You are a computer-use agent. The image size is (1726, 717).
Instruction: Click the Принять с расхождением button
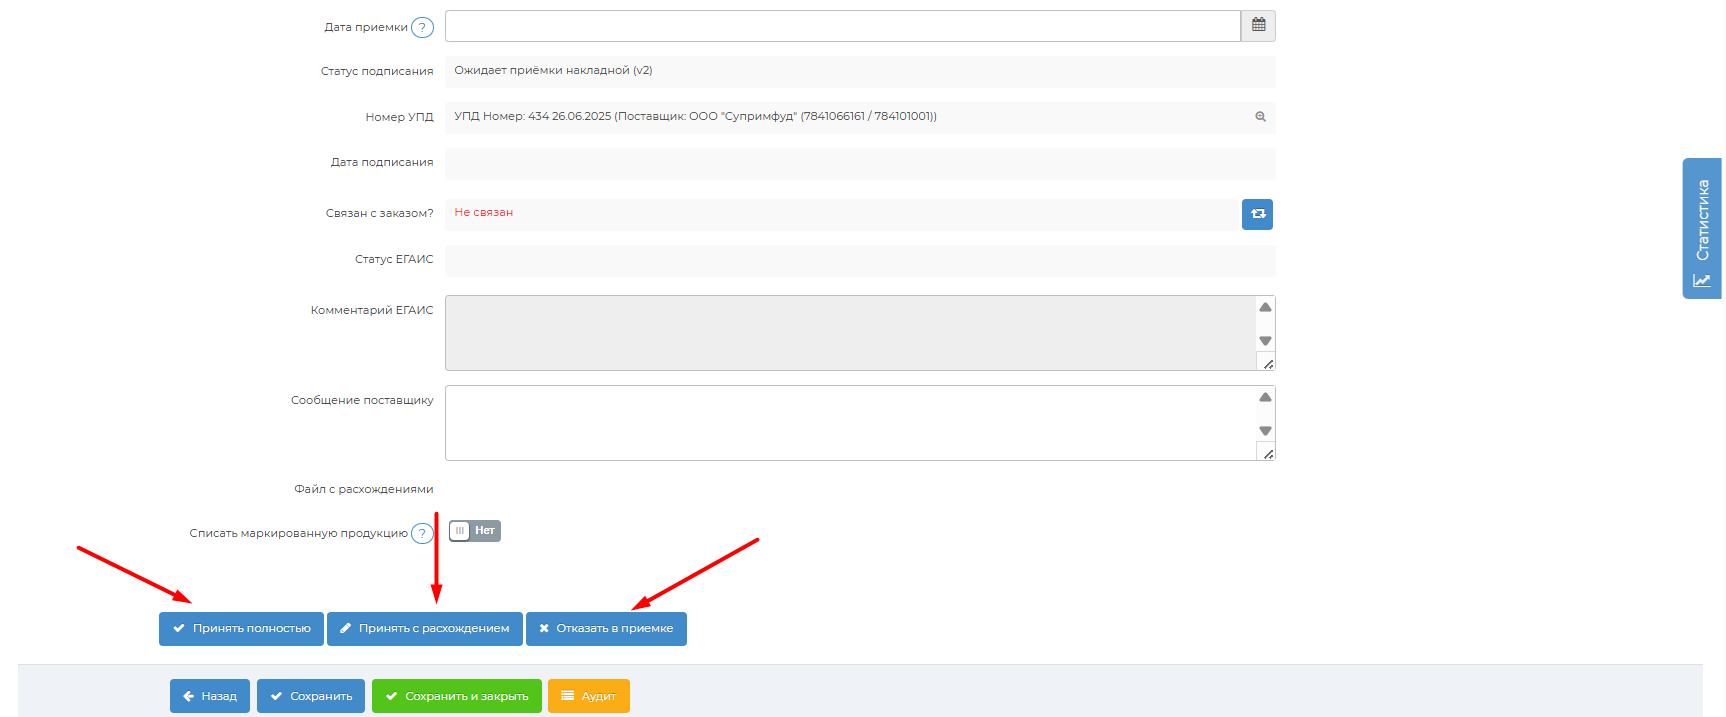(x=424, y=629)
